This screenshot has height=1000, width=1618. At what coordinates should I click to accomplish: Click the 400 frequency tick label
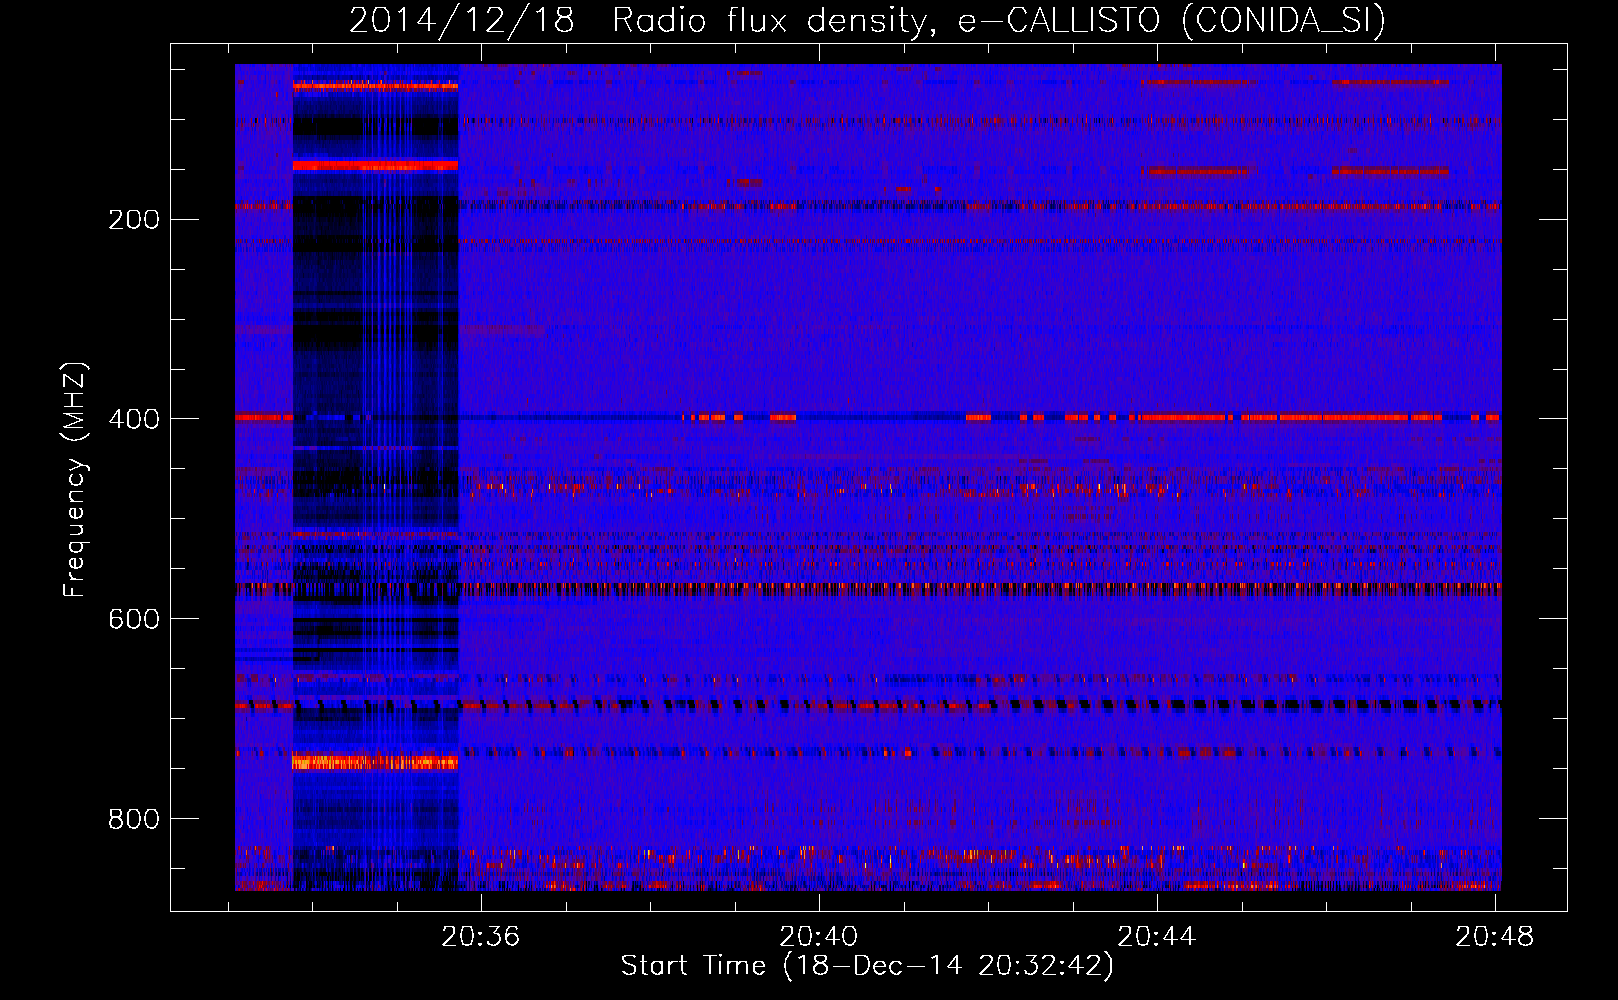point(134,420)
